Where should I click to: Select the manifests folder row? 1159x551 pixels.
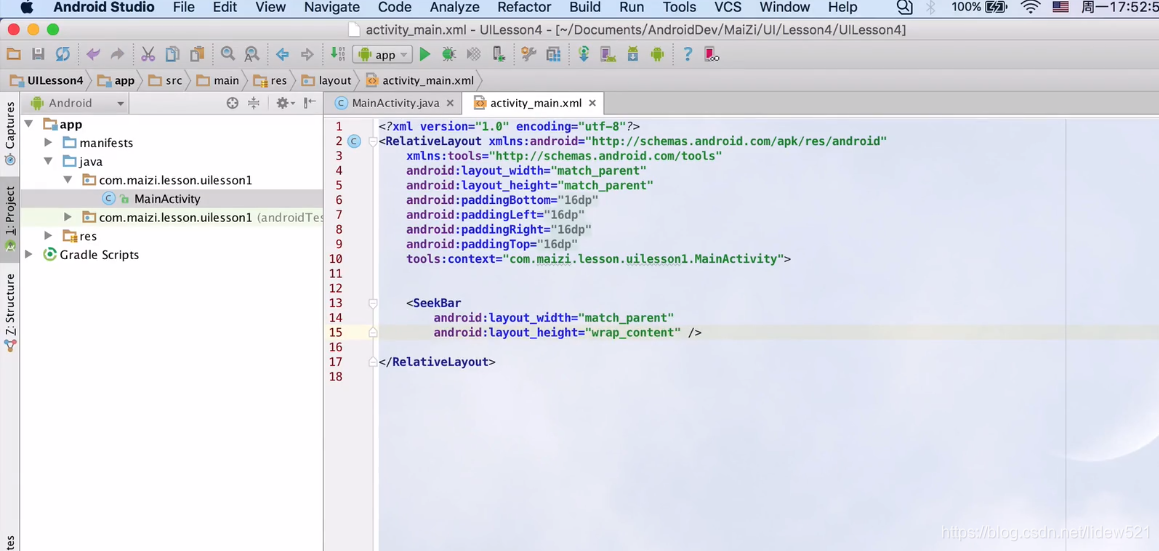coord(171,143)
